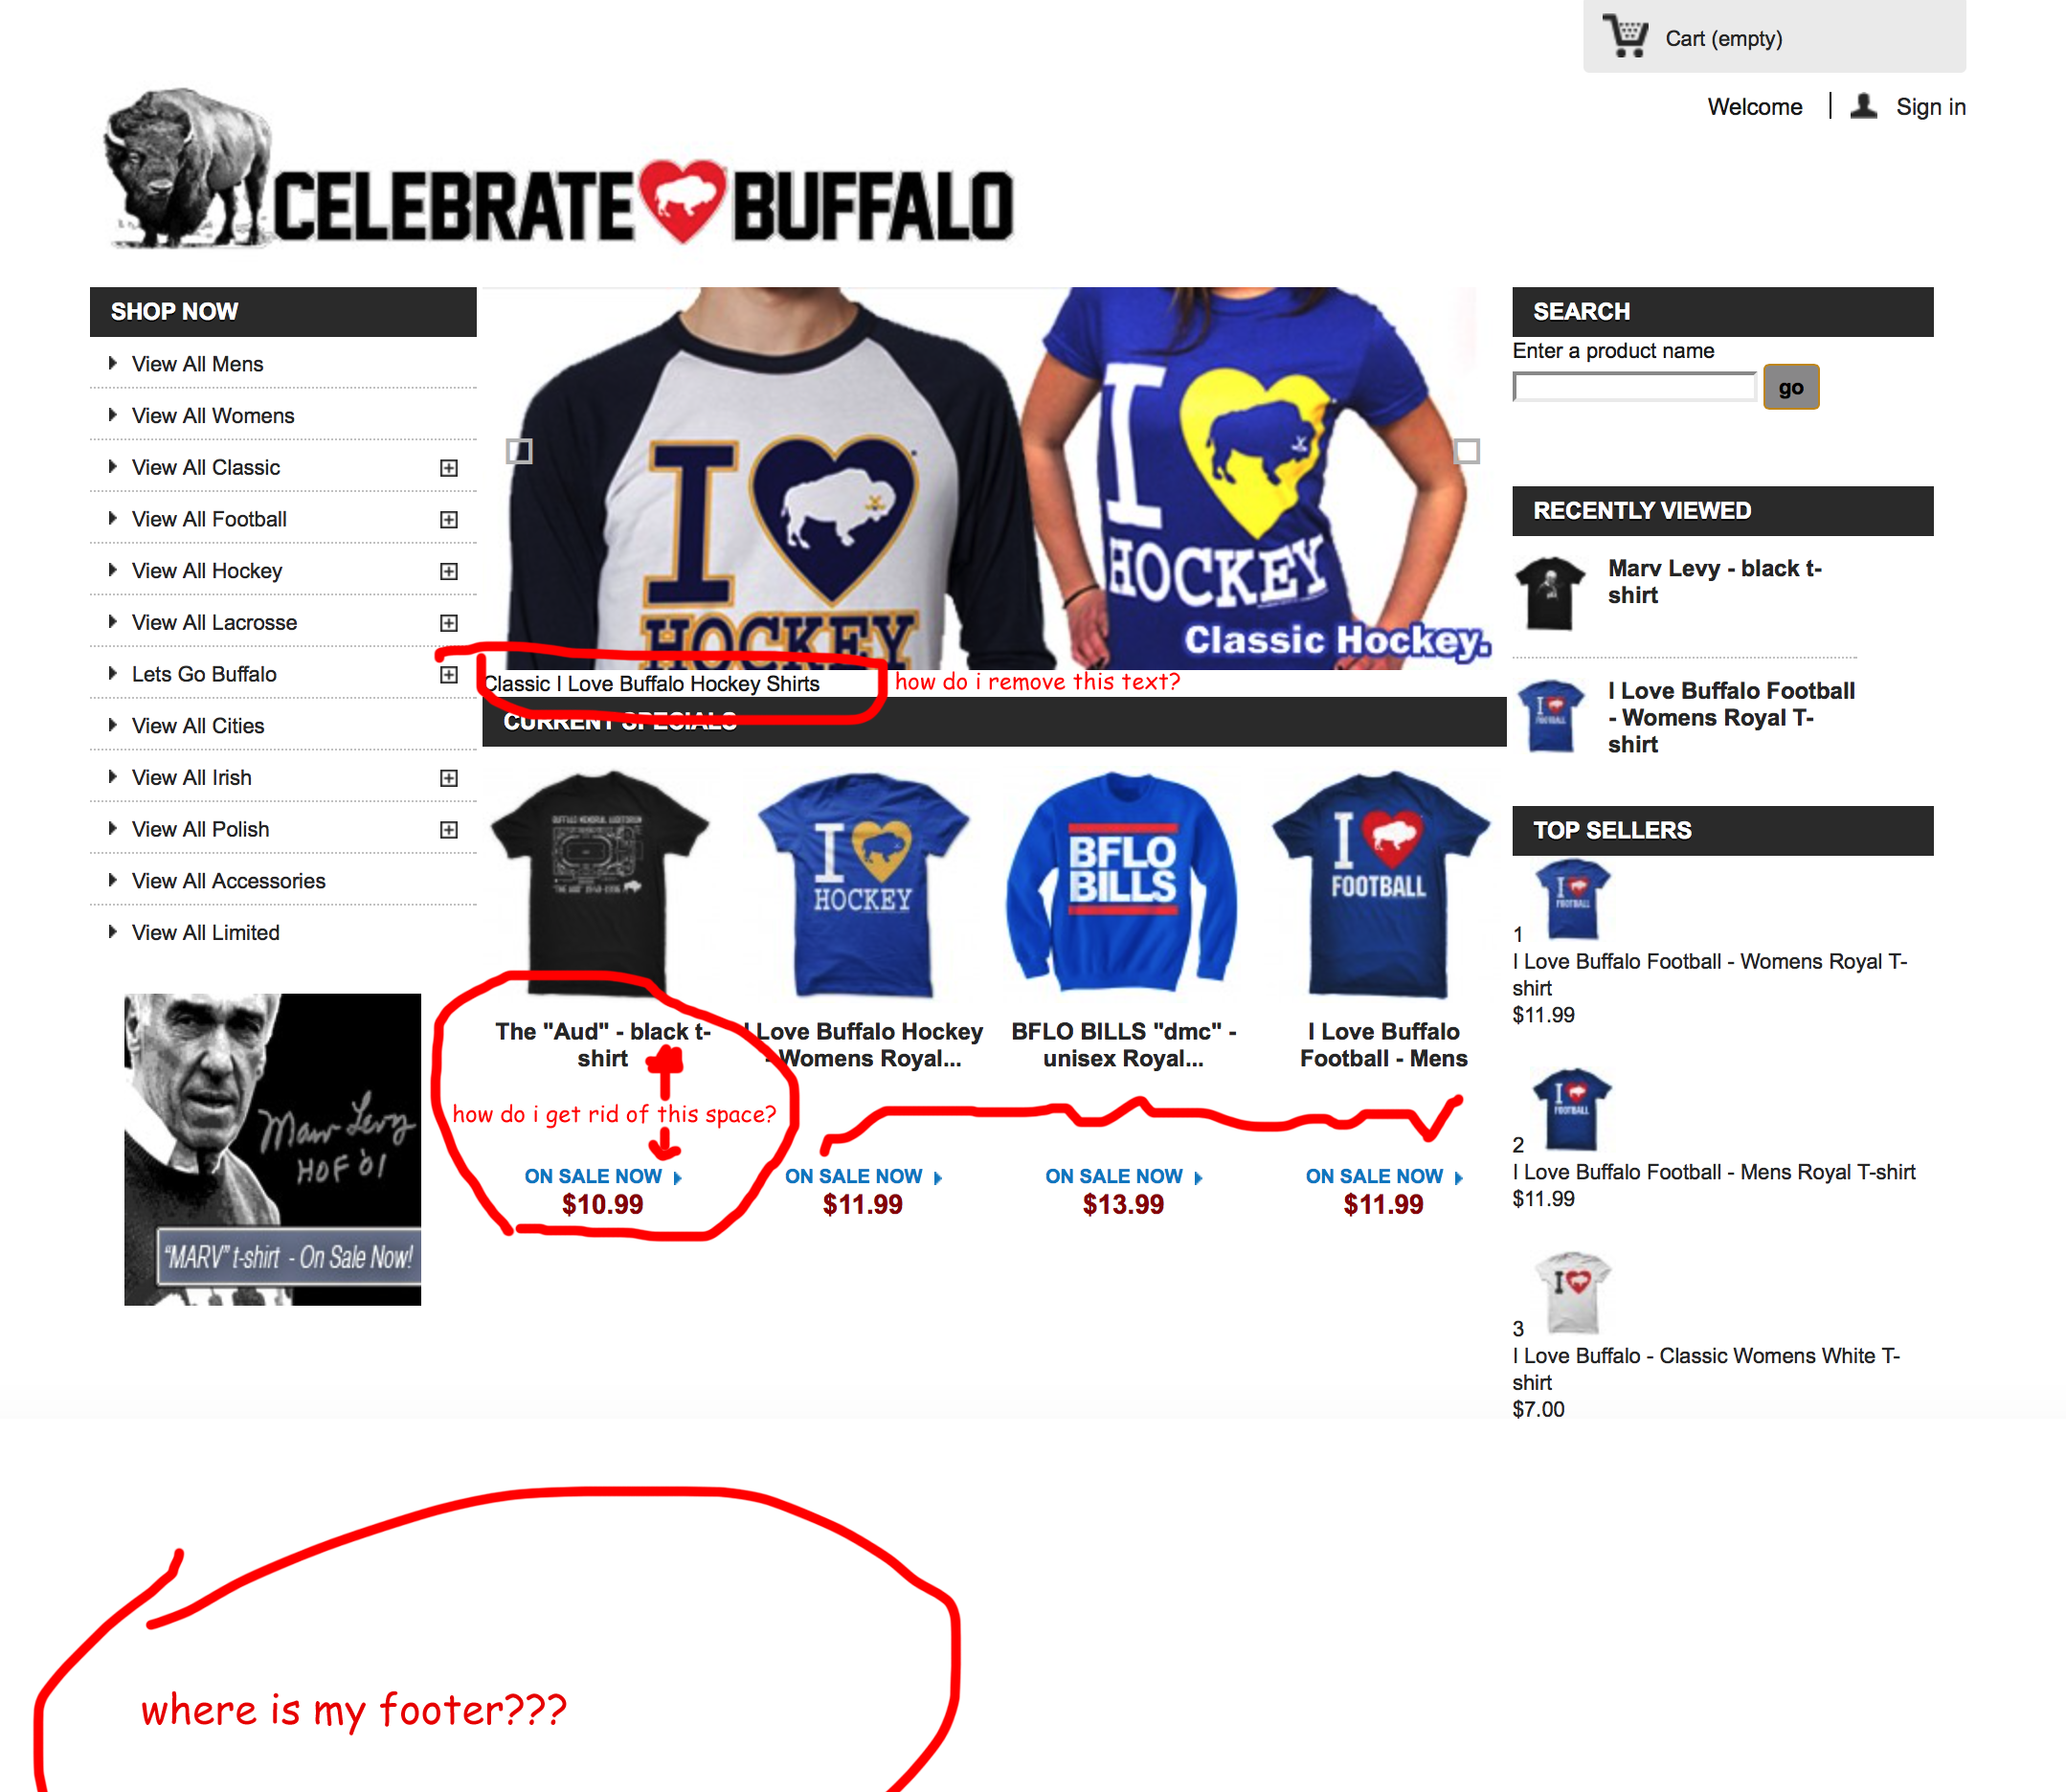The height and width of the screenshot is (1792, 2066).
Task: Expand the View All Classic category
Action: pyautogui.click(x=449, y=468)
